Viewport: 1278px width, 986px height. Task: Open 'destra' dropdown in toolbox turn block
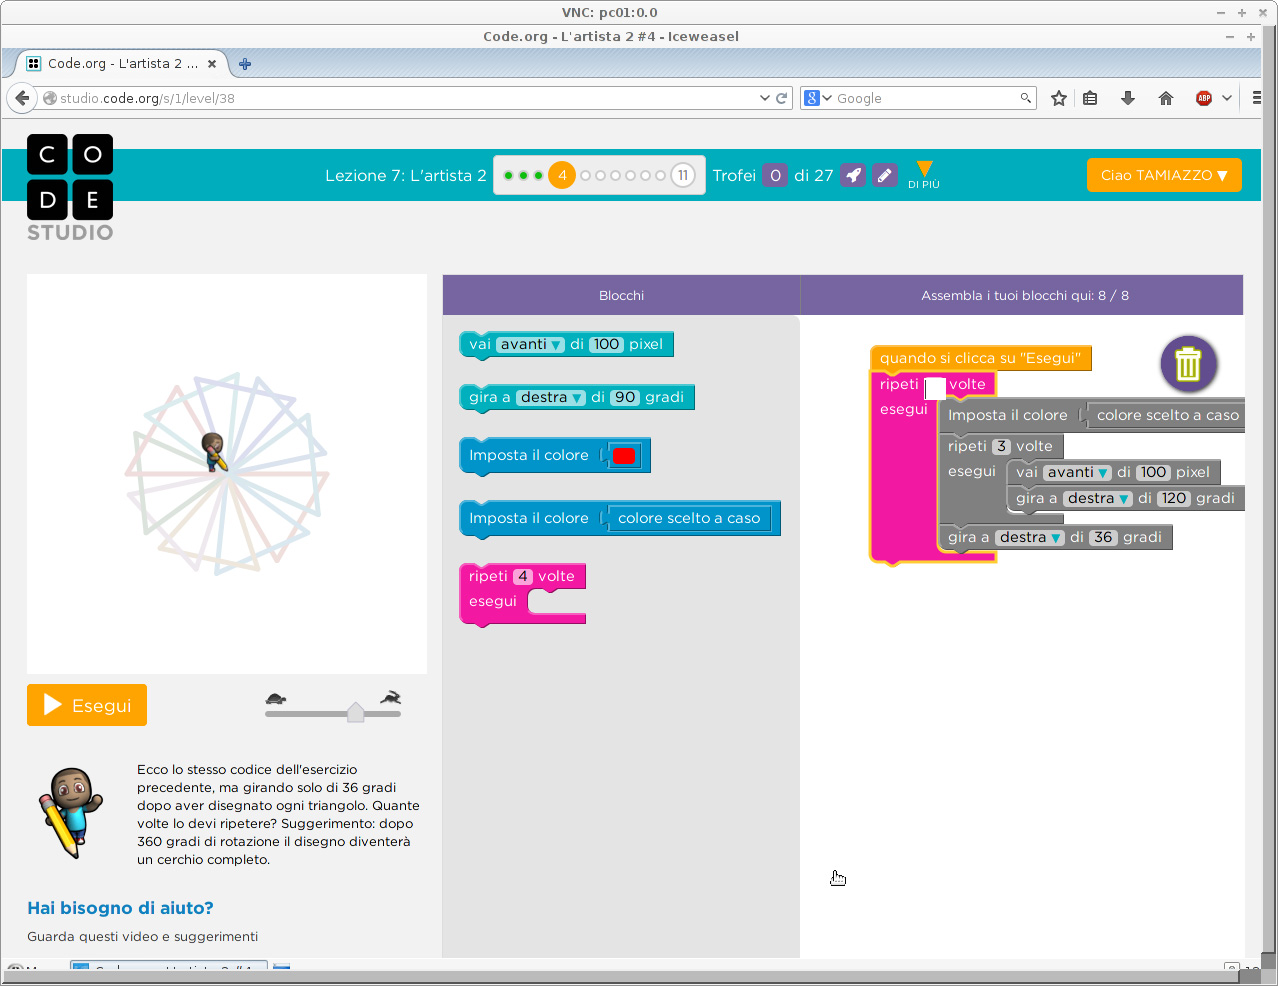[x=550, y=398]
